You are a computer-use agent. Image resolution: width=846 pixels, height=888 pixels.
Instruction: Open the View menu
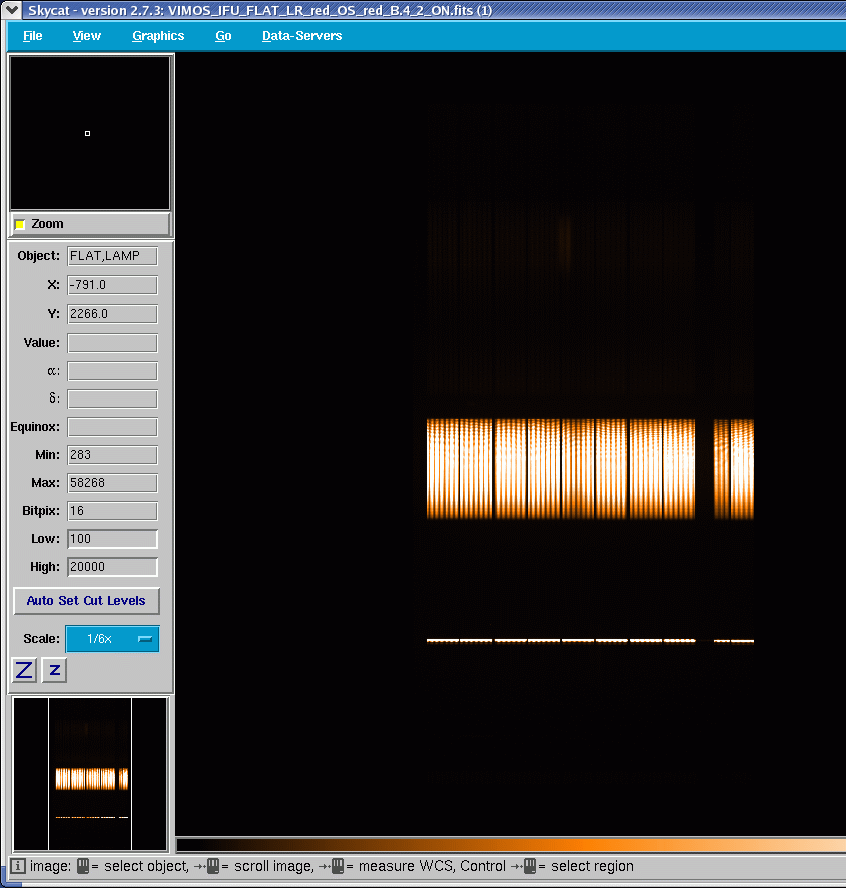[x=87, y=36]
